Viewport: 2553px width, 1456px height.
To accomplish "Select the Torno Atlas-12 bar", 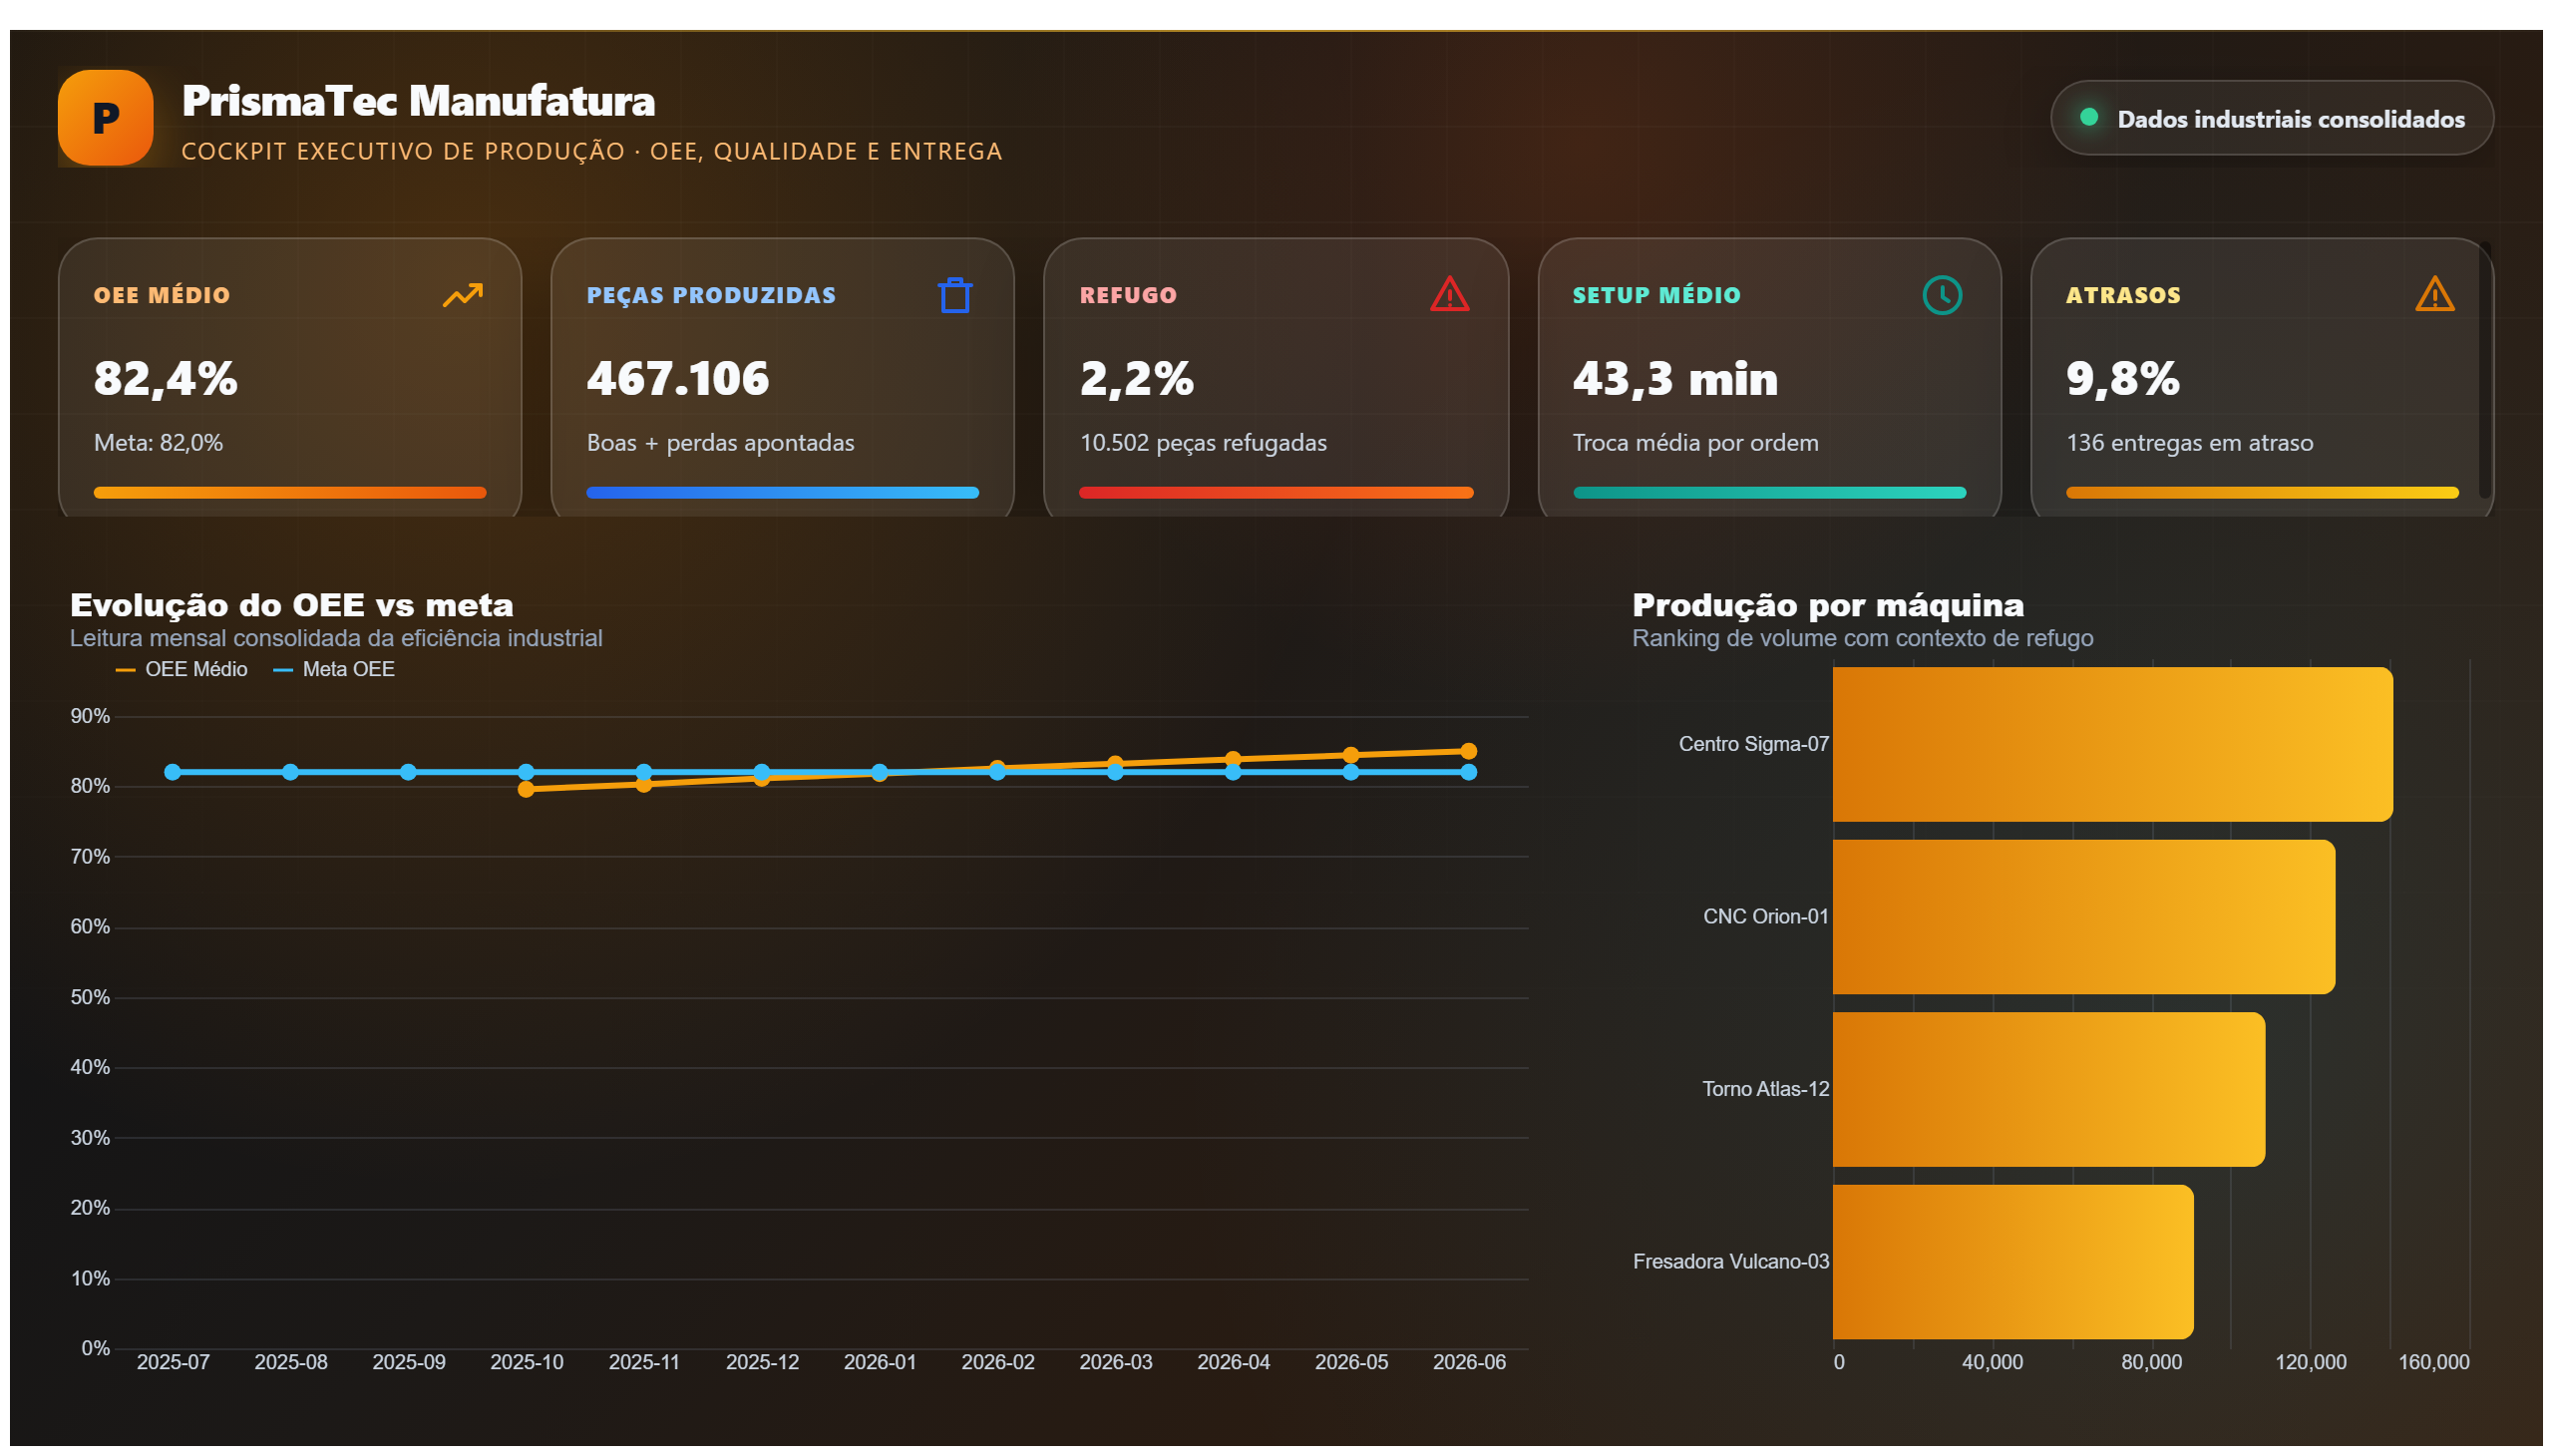I will pos(2048,1089).
